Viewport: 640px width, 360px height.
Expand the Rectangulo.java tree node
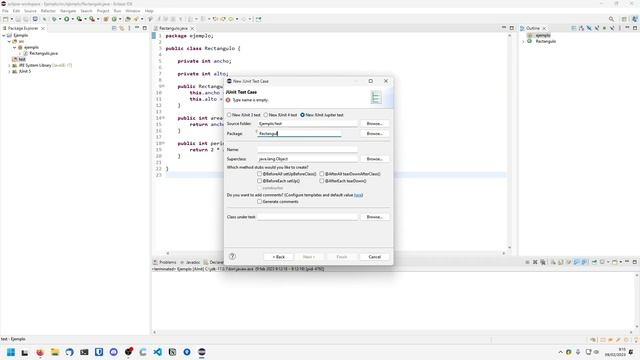(x=20, y=53)
